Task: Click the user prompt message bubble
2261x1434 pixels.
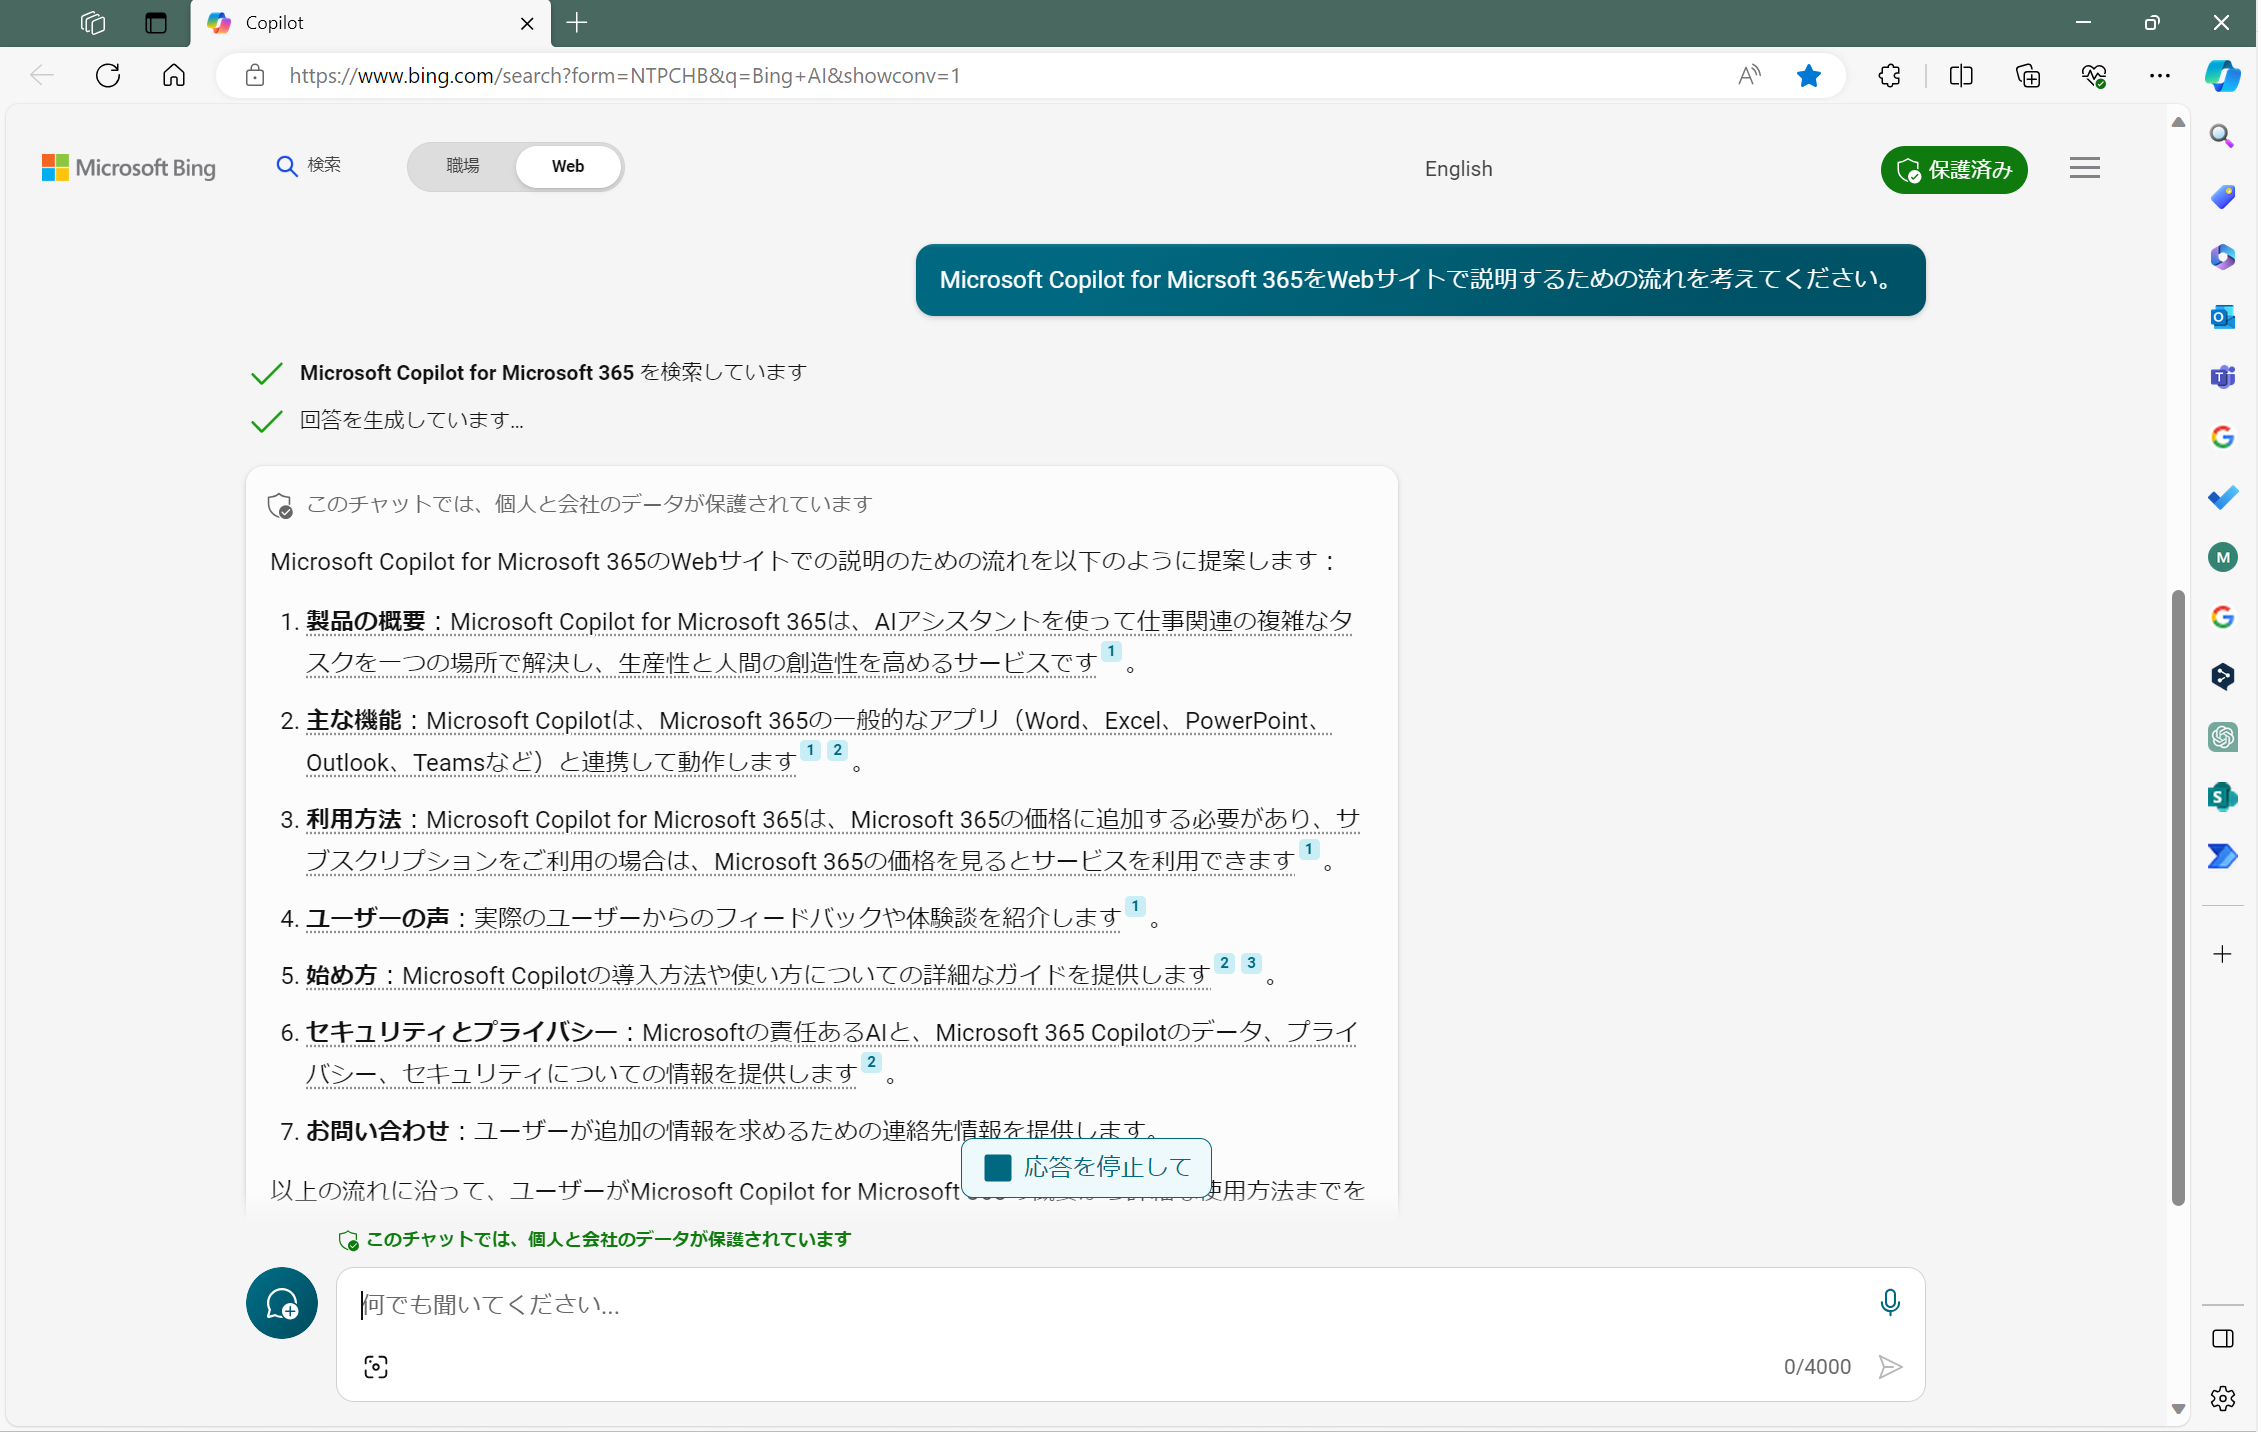Action: pyautogui.click(x=1420, y=280)
